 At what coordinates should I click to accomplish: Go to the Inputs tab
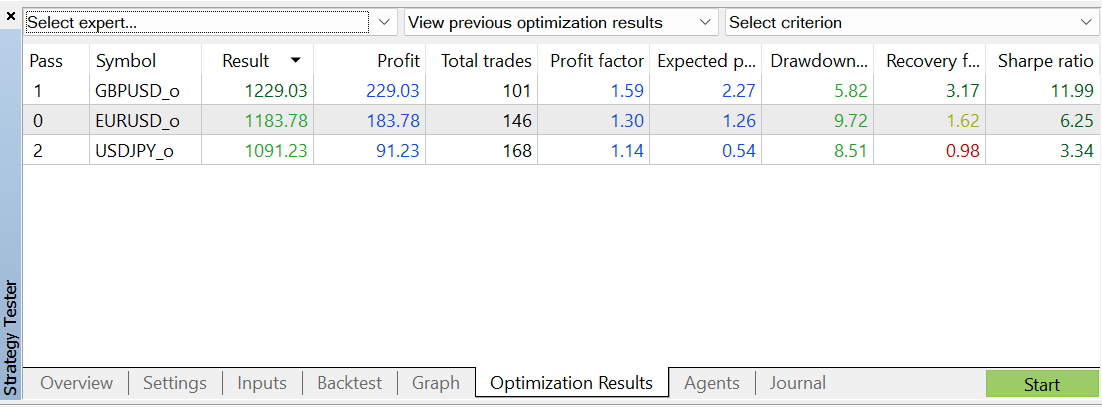coord(262,383)
